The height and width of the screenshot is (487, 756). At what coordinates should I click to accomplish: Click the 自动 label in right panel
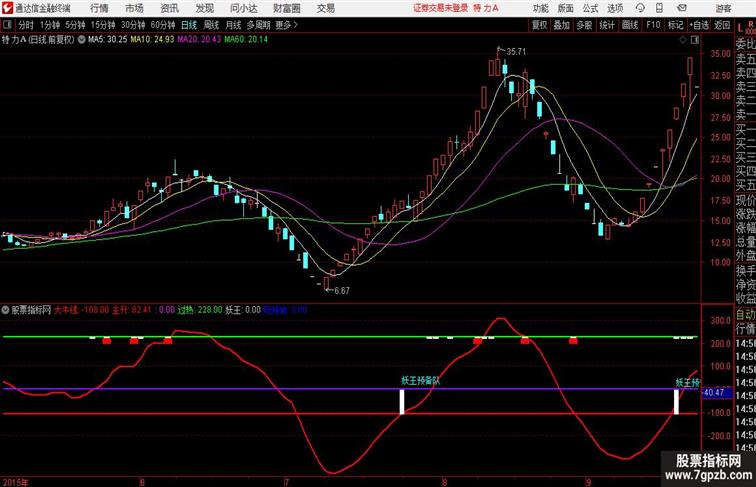[745, 314]
